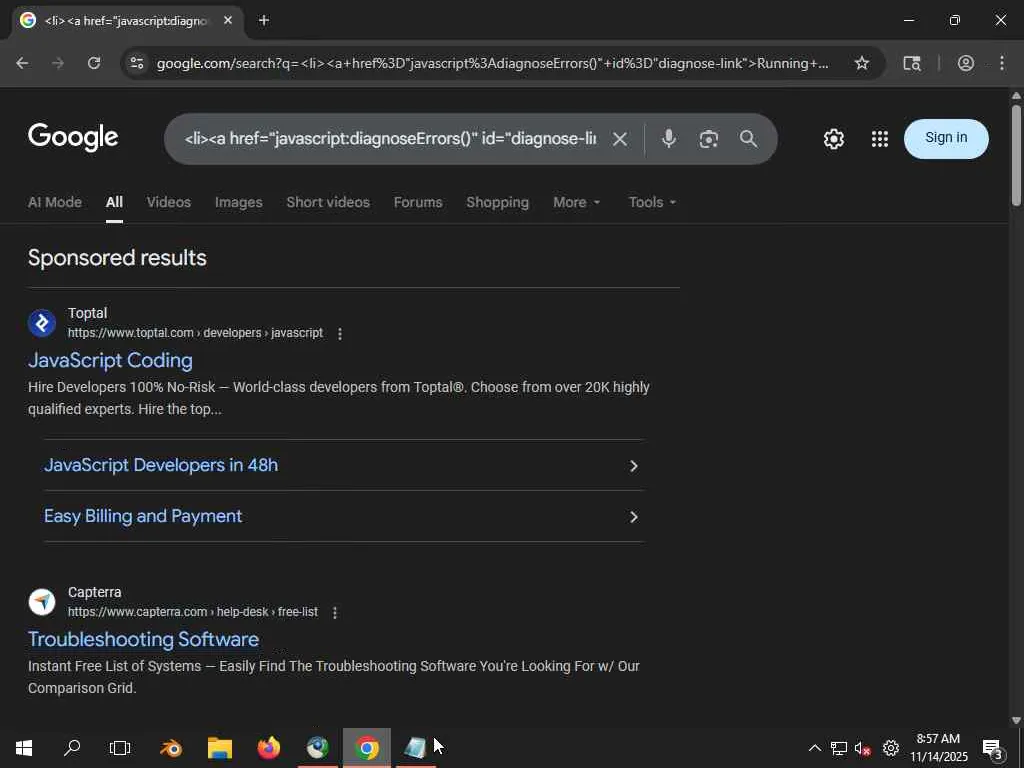Open the JavaScript Coding ad link
This screenshot has height=768, width=1024.
coord(110,360)
